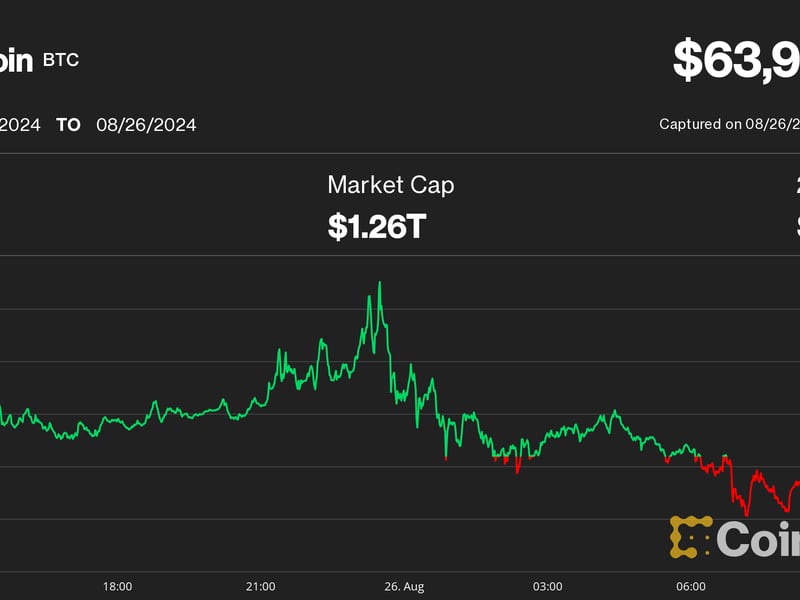Click the TO date range separator

(x=68, y=125)
